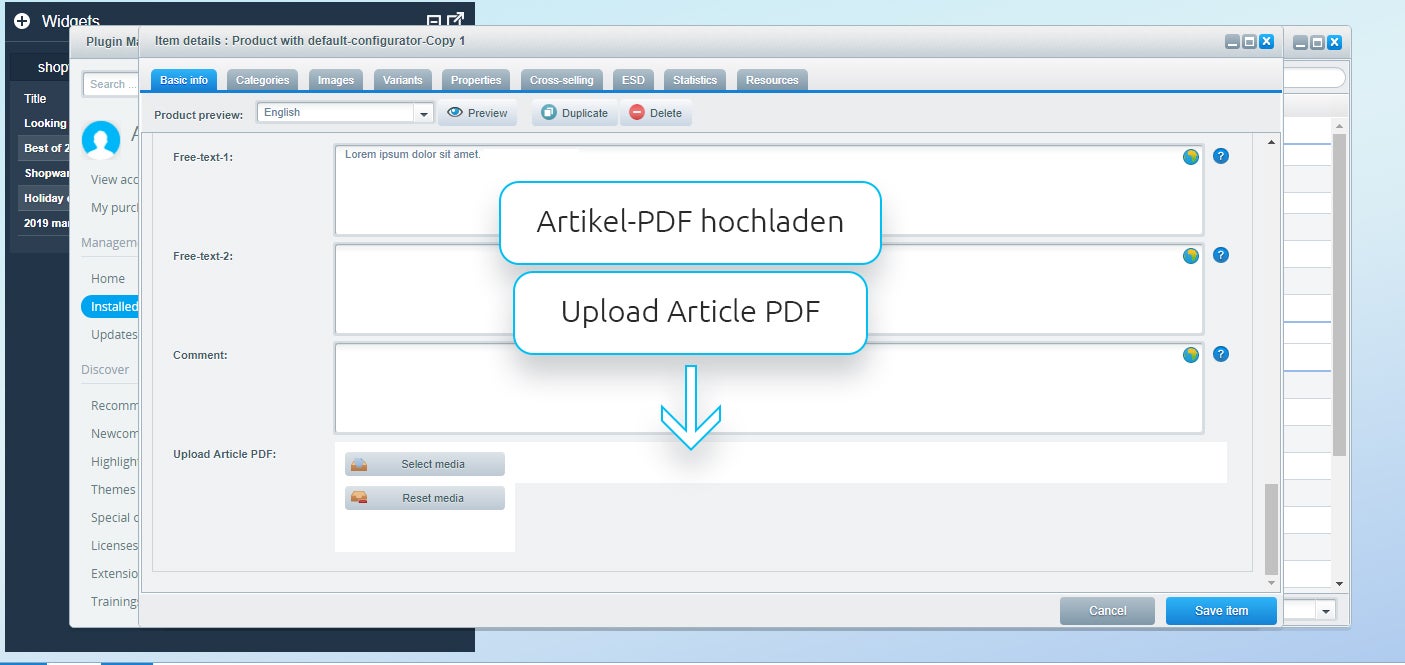Screen dimensions: 1405x665
Task: Open the Cross-selling tab
Action: click(561, 80)
